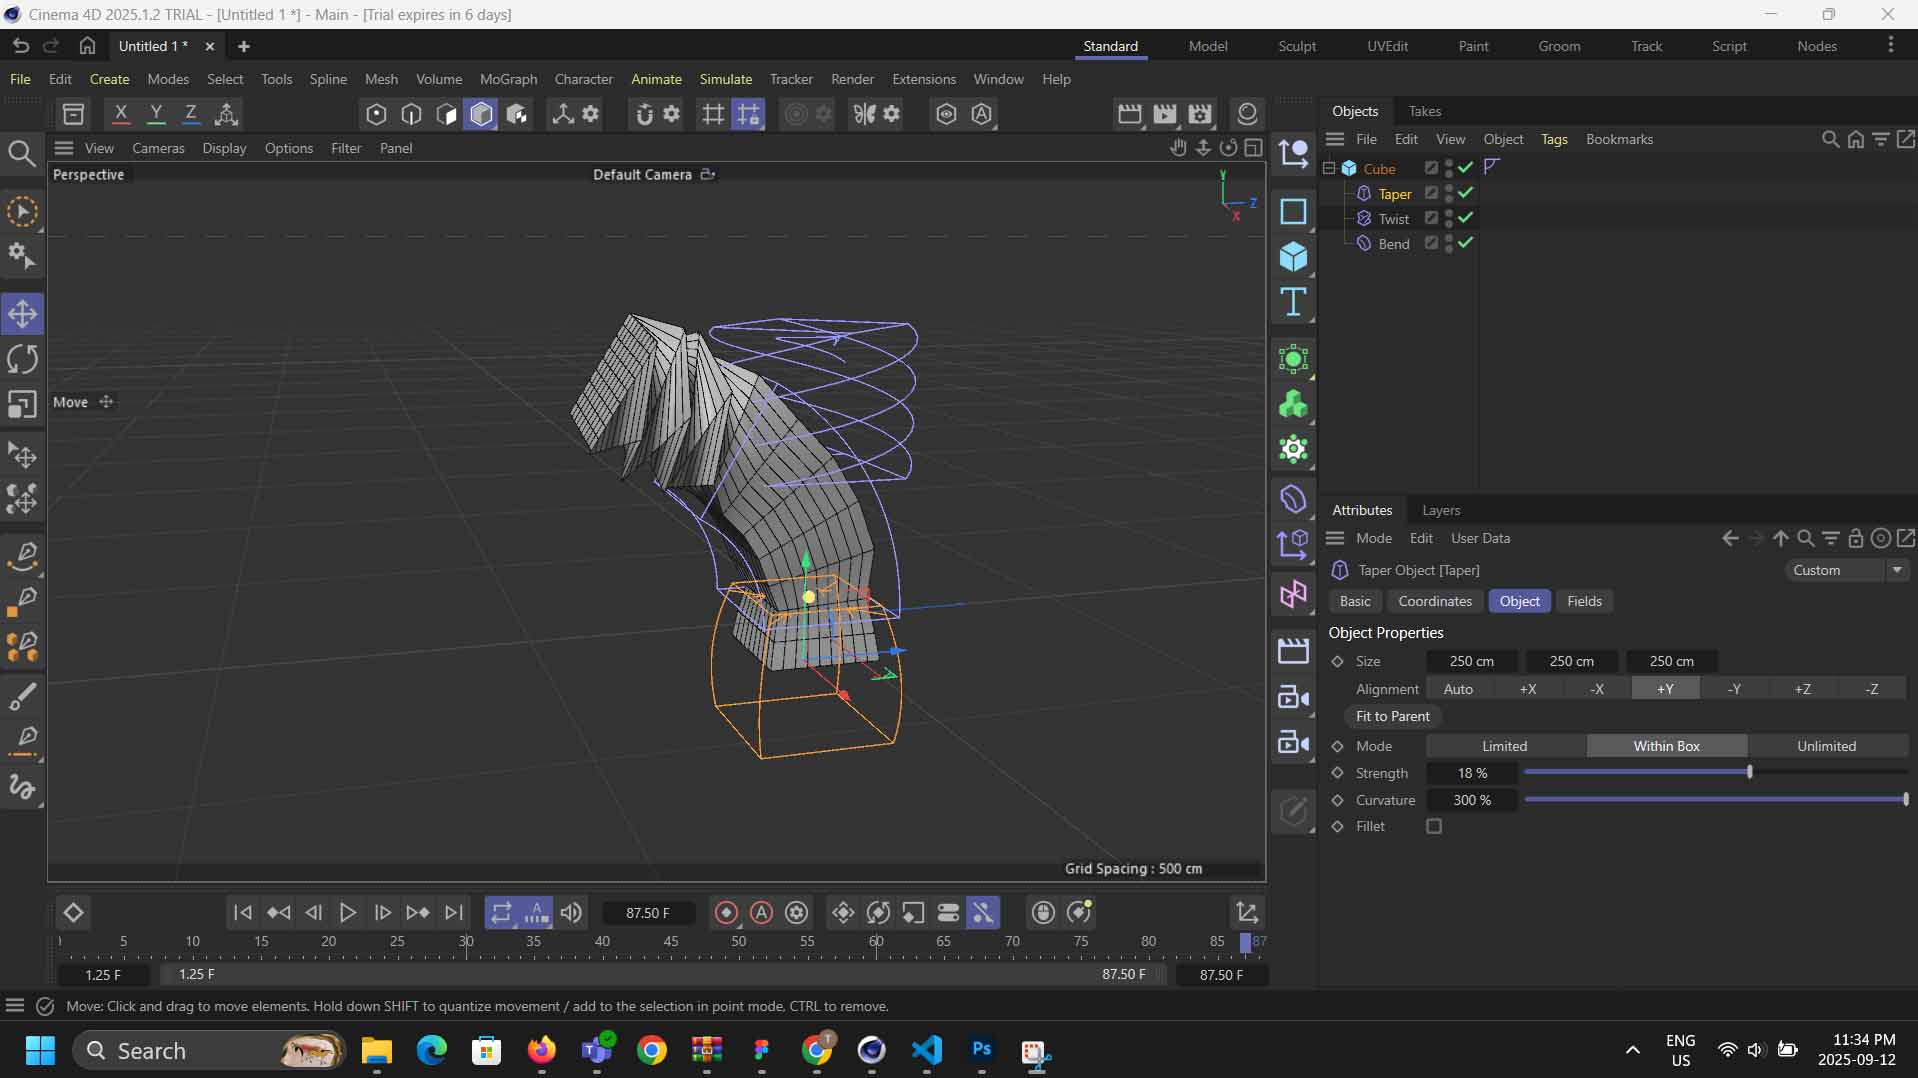Image resolution: width=1918 pixels, height=1078 pixels.
Task: Open the Render Settings icon
Action: pos(1200,114)
